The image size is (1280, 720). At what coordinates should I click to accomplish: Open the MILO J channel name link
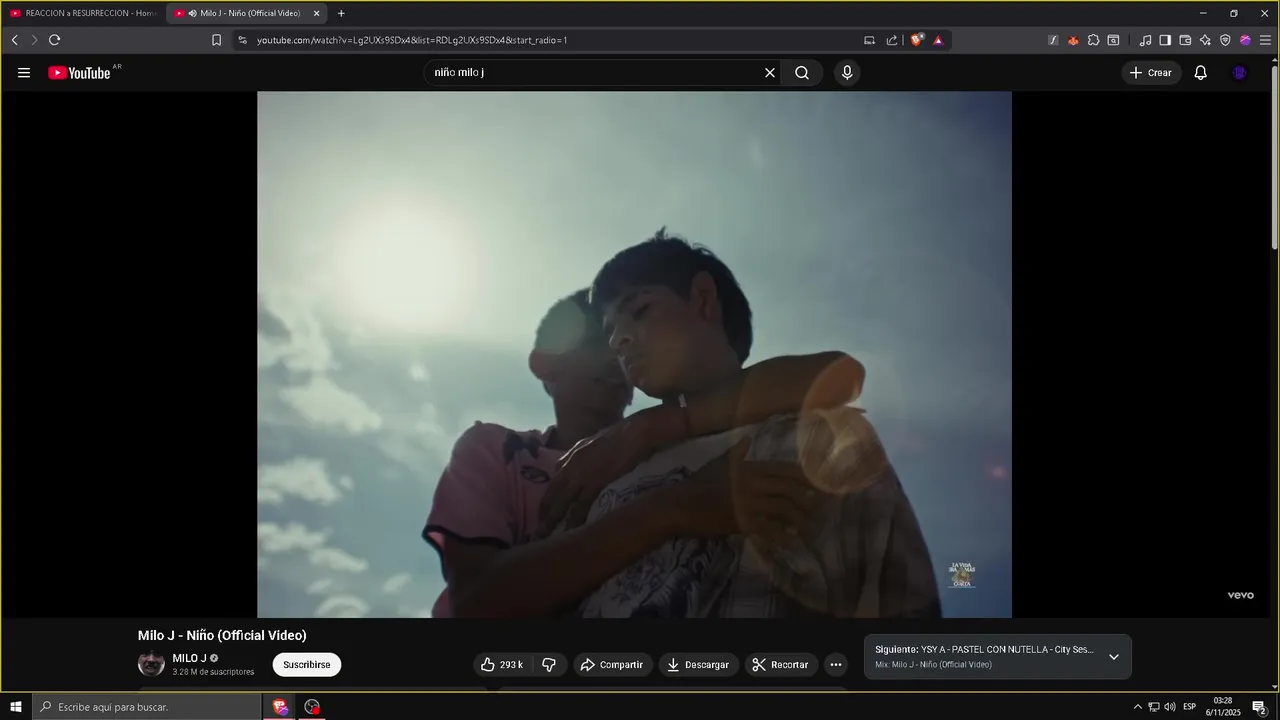pyautogui.click(x=189, y=658)
